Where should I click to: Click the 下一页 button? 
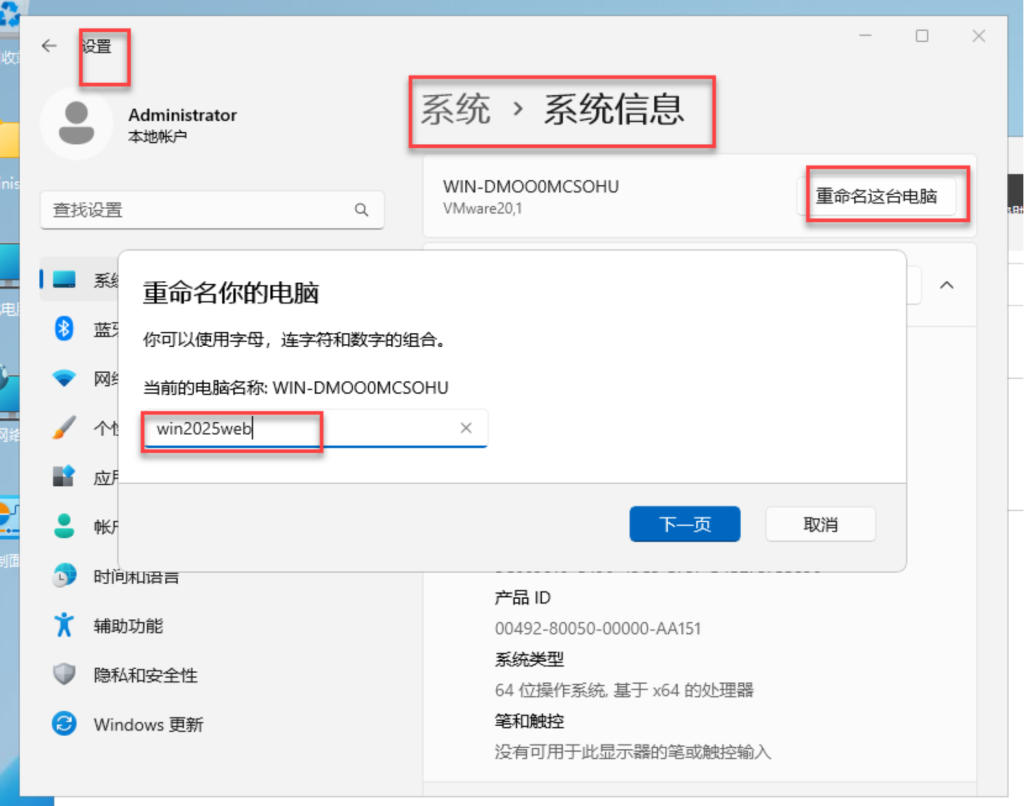[x=684, y=525]
